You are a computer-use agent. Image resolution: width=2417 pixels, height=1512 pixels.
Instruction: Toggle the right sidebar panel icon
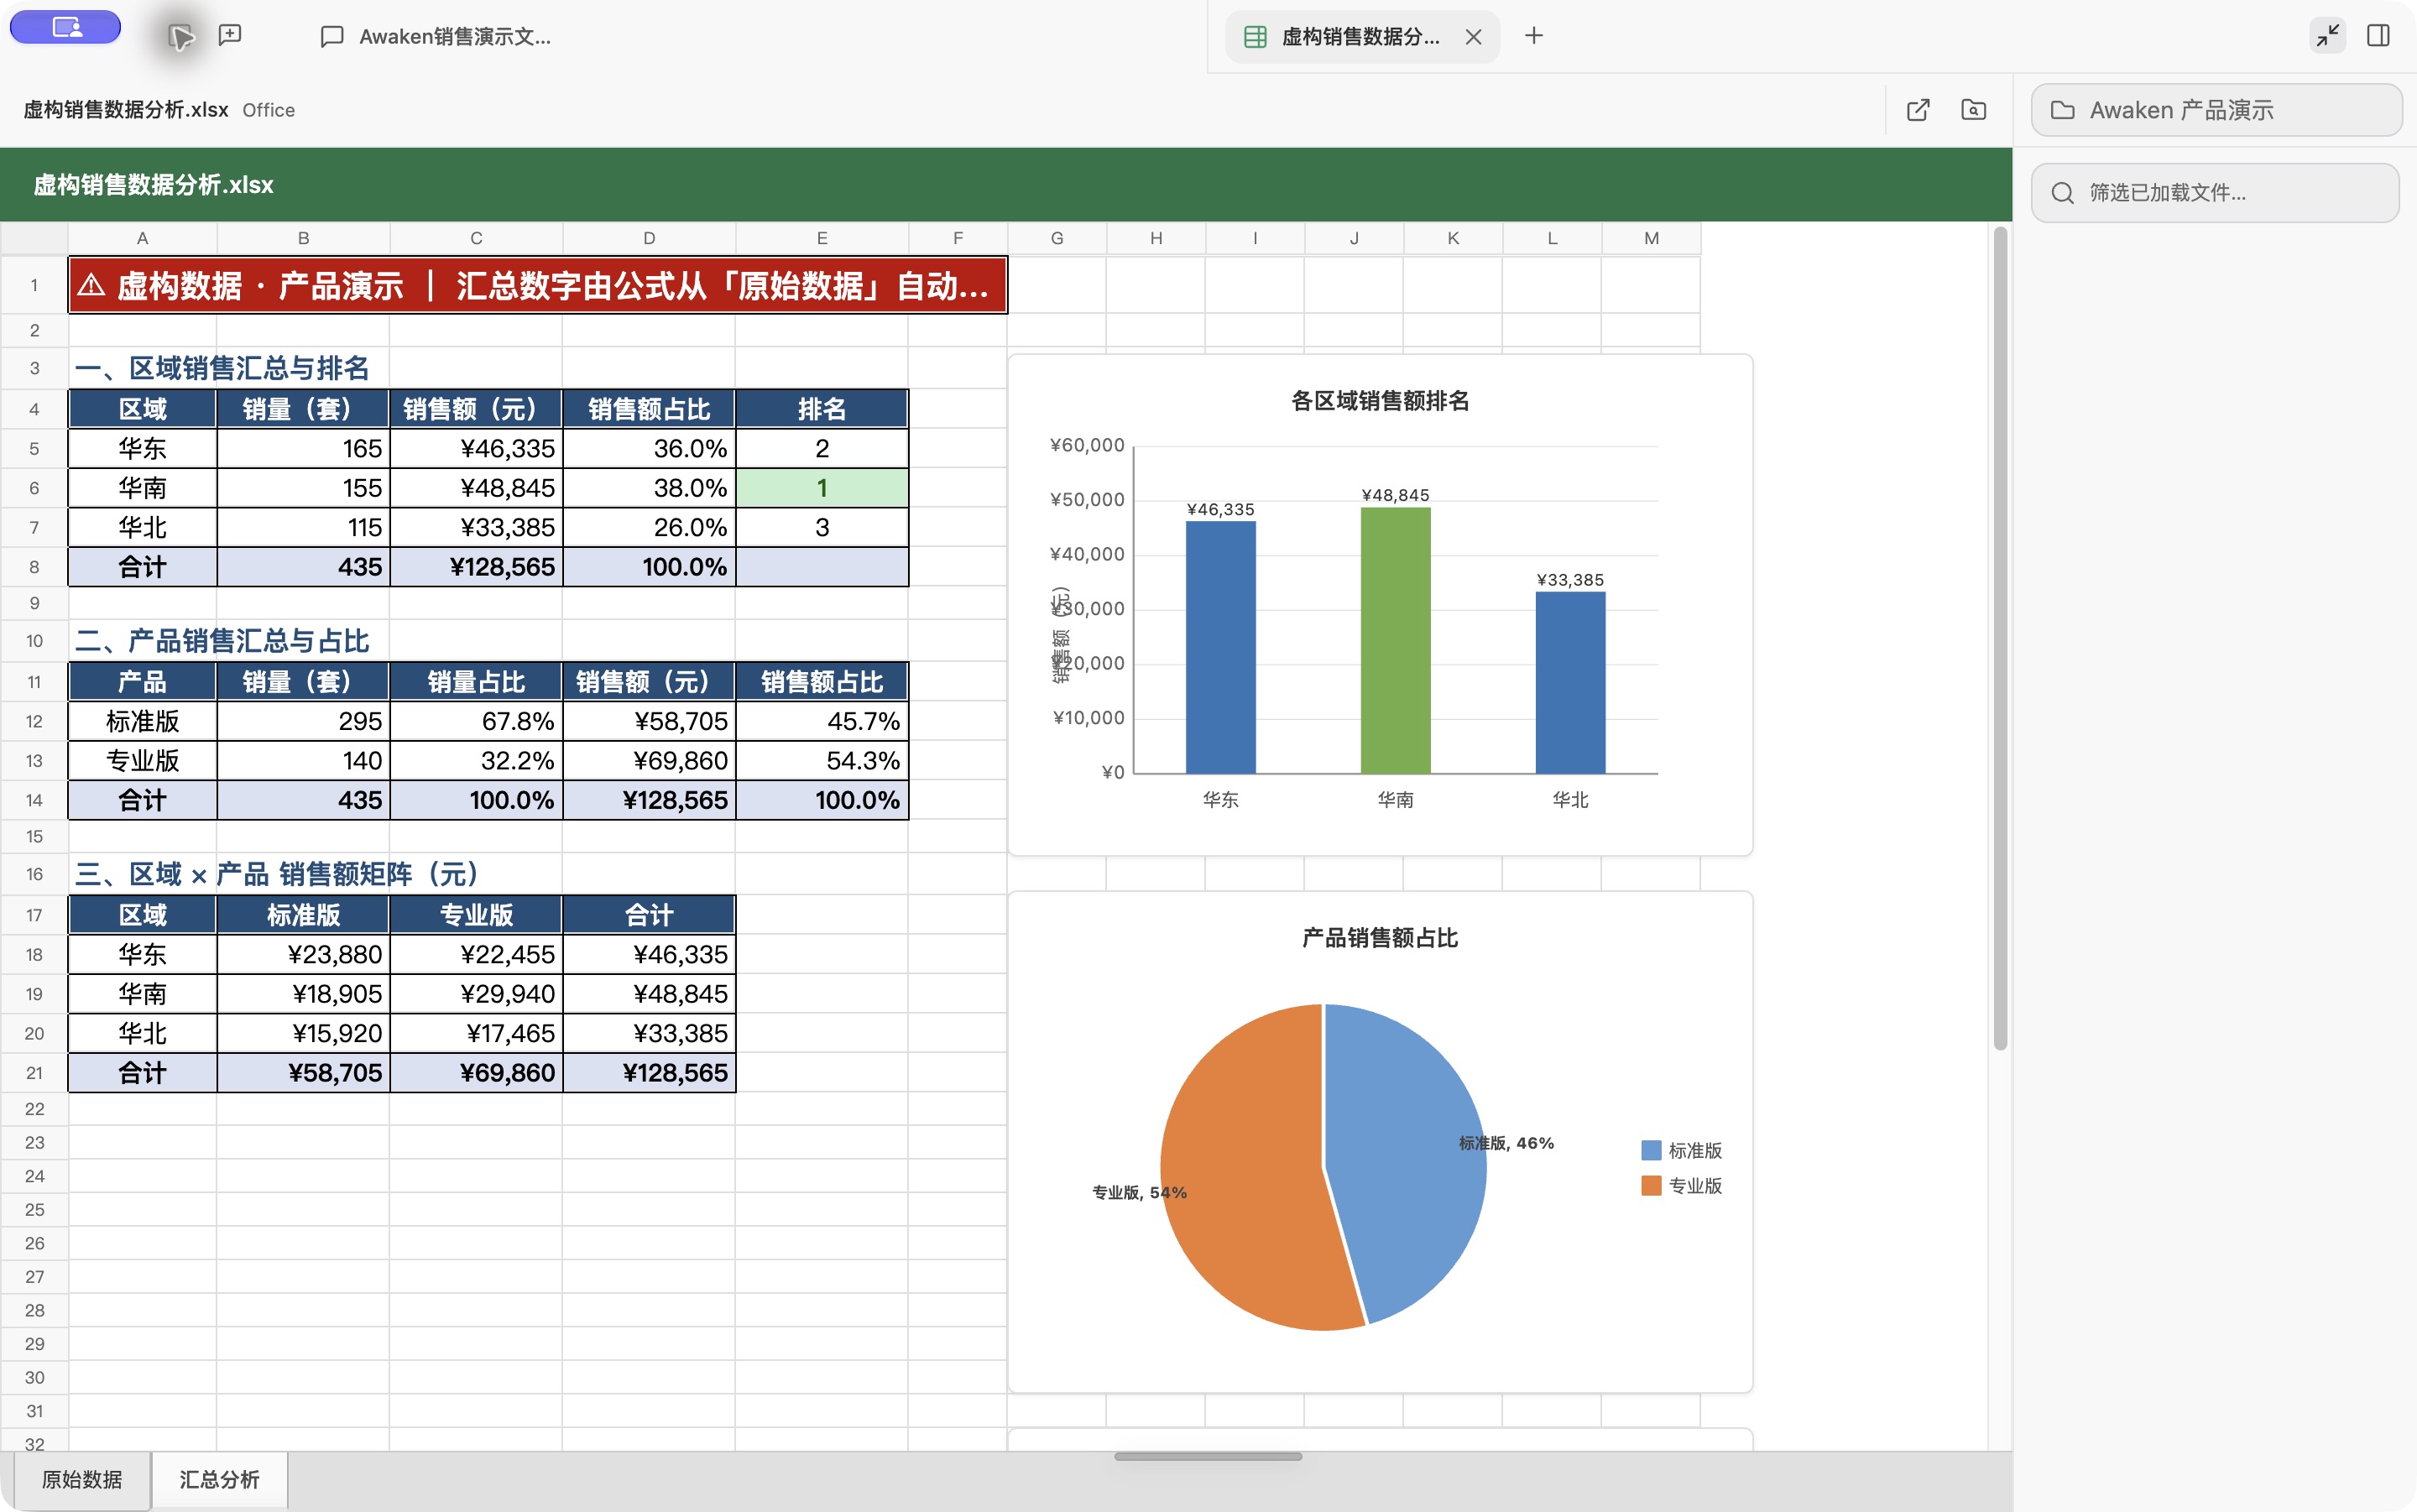point(2379,36)
